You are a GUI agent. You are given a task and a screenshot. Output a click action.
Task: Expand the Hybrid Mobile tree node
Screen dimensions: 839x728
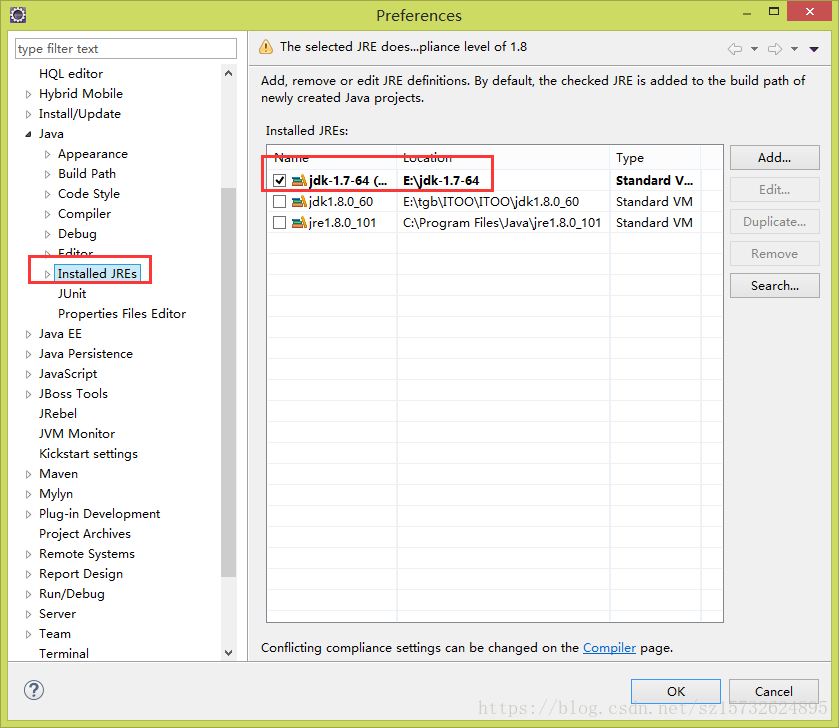tap(28, 94)
